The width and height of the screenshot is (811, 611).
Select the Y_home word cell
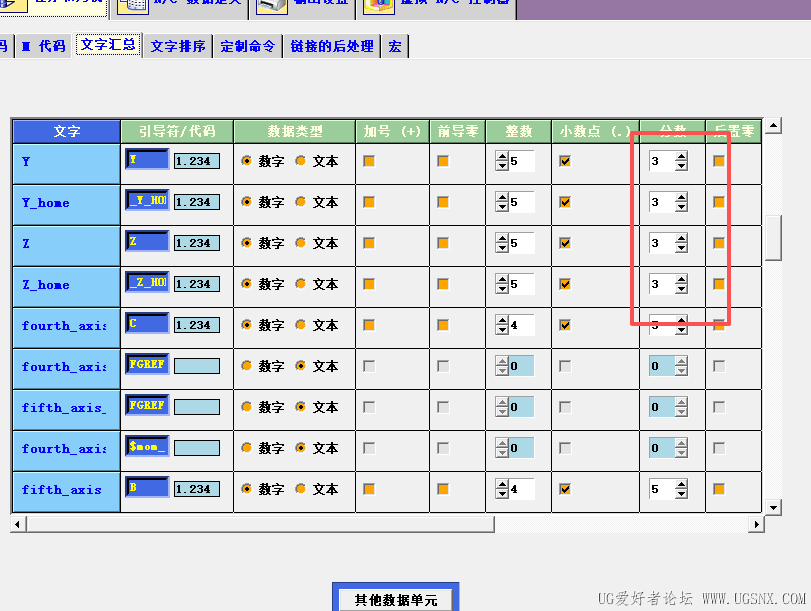(66, 204)
